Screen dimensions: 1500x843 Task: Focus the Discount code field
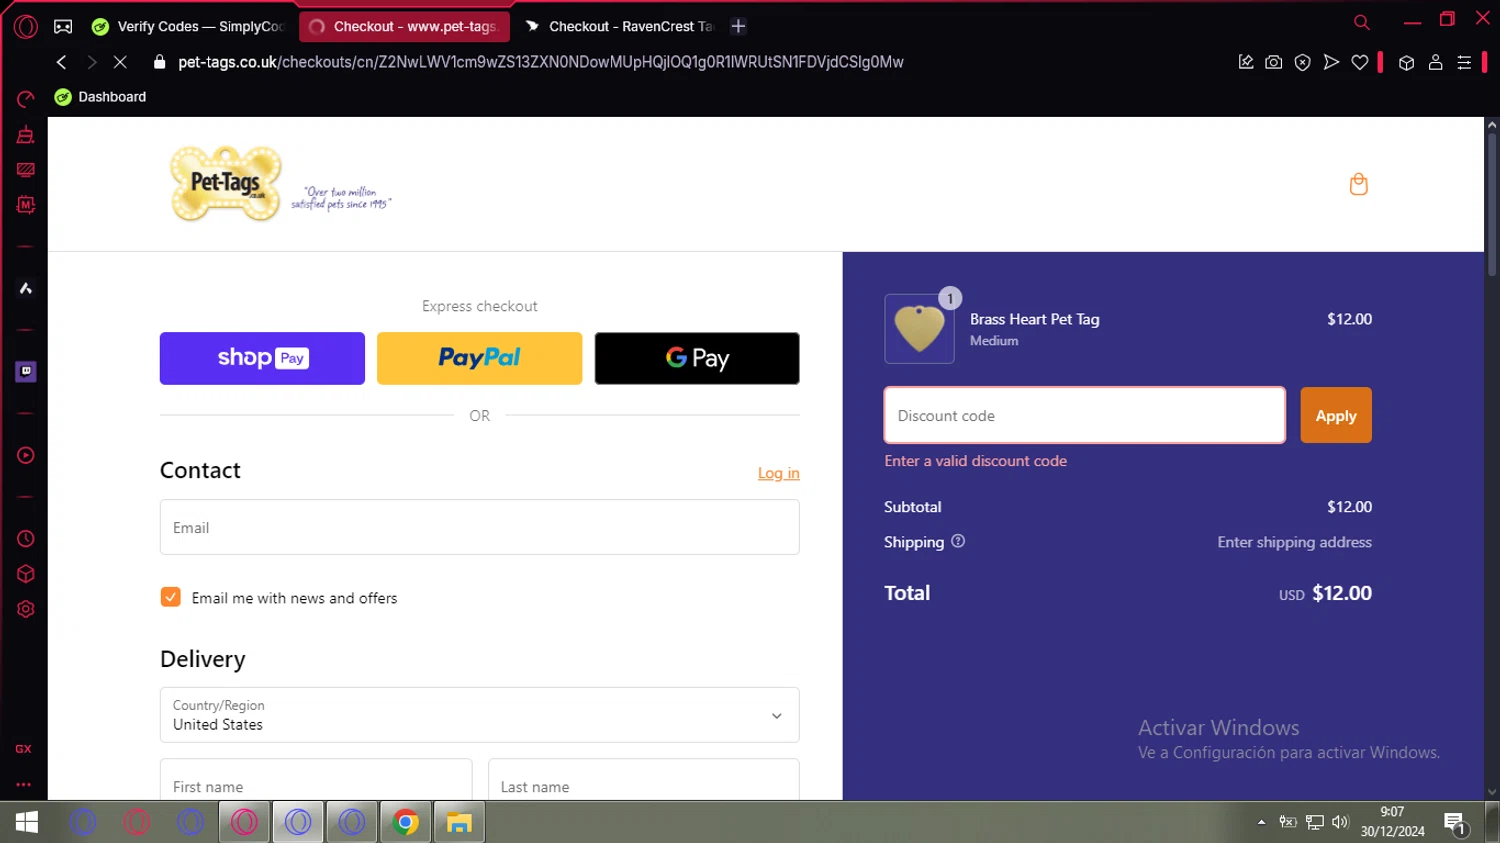(1085, 415)
